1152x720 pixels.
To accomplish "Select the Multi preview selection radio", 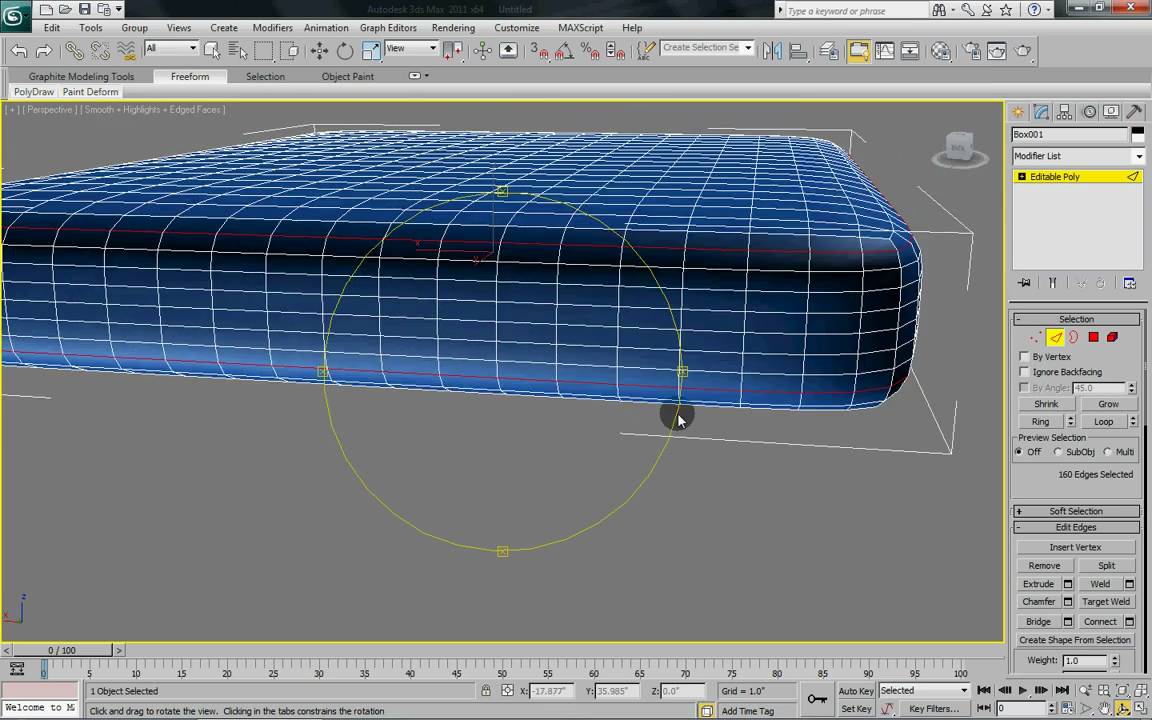I will click(x=1107, y=452).
